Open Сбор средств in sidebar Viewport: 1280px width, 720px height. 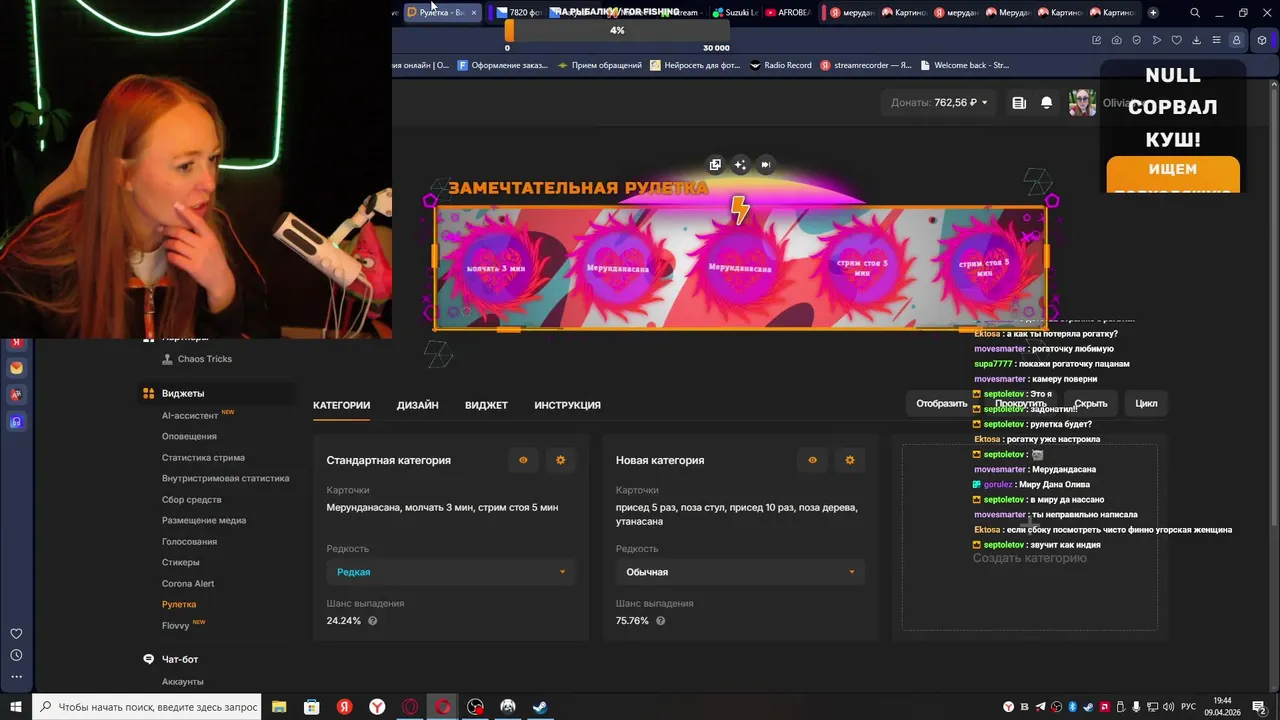(191, 499)
